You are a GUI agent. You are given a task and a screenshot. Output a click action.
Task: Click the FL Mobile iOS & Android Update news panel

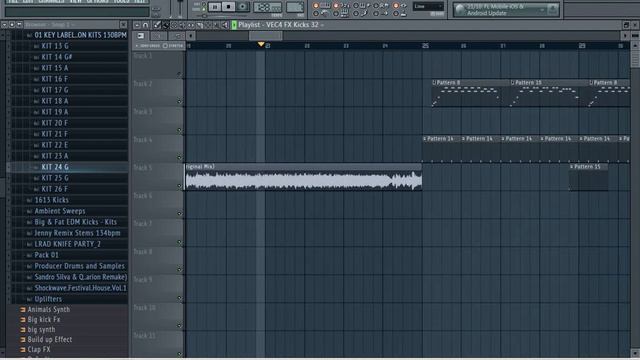coord(506,9)
